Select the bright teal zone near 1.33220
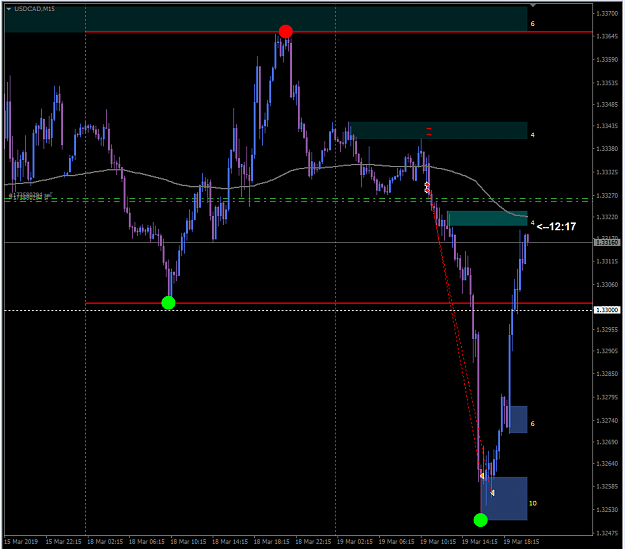Screen dimensions: 625x549 pos(487,218)
